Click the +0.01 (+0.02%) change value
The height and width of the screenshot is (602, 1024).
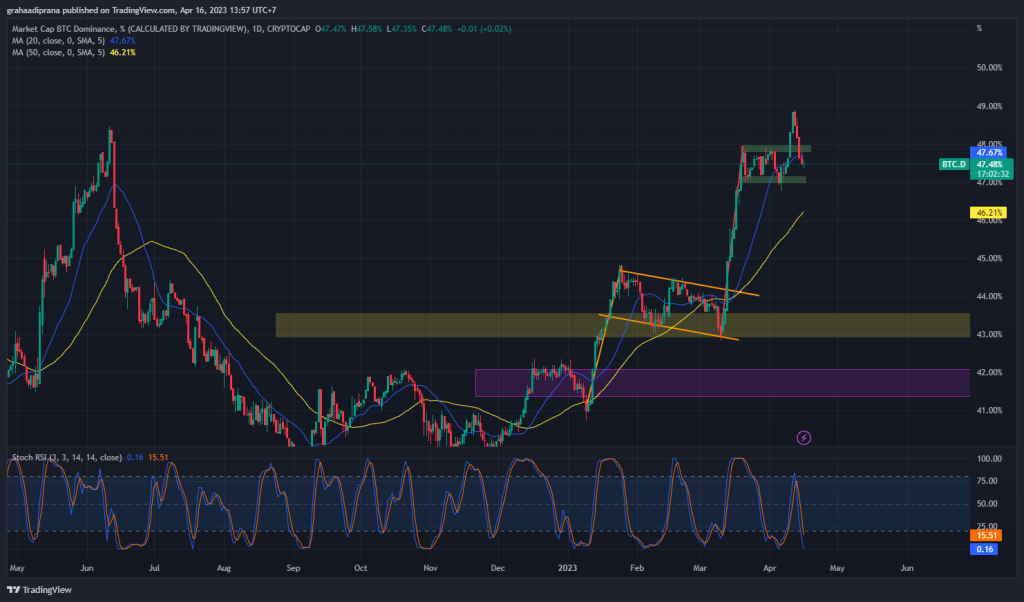tap(484, 29)
